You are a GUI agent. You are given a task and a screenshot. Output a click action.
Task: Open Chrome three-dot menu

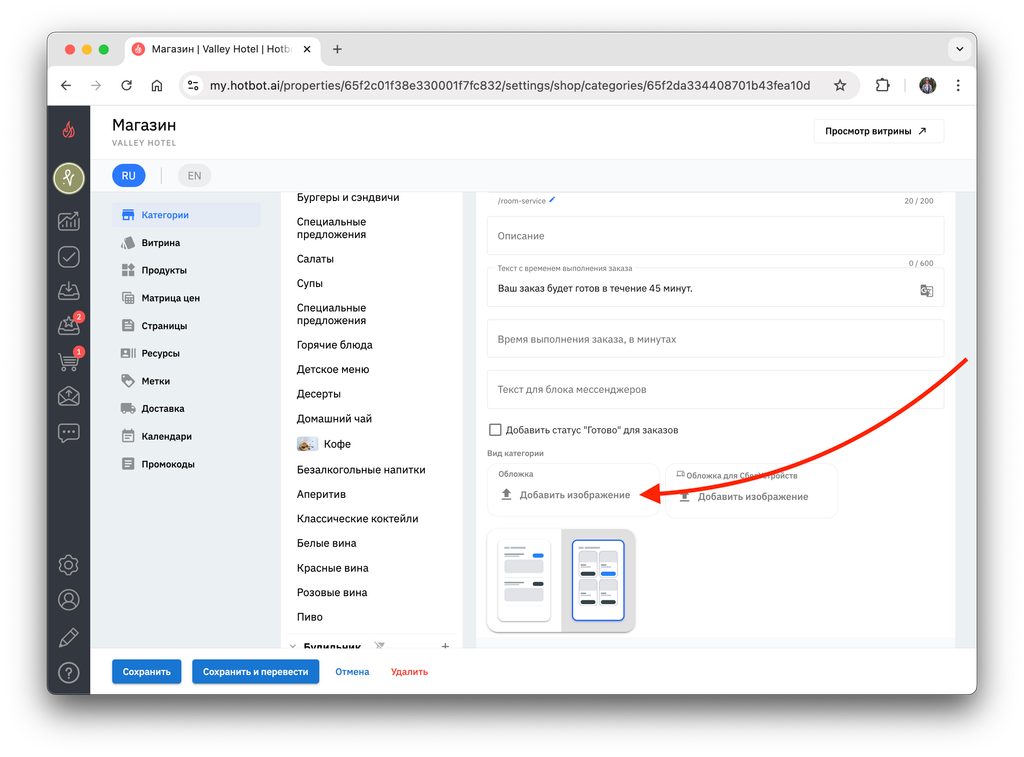958,86
